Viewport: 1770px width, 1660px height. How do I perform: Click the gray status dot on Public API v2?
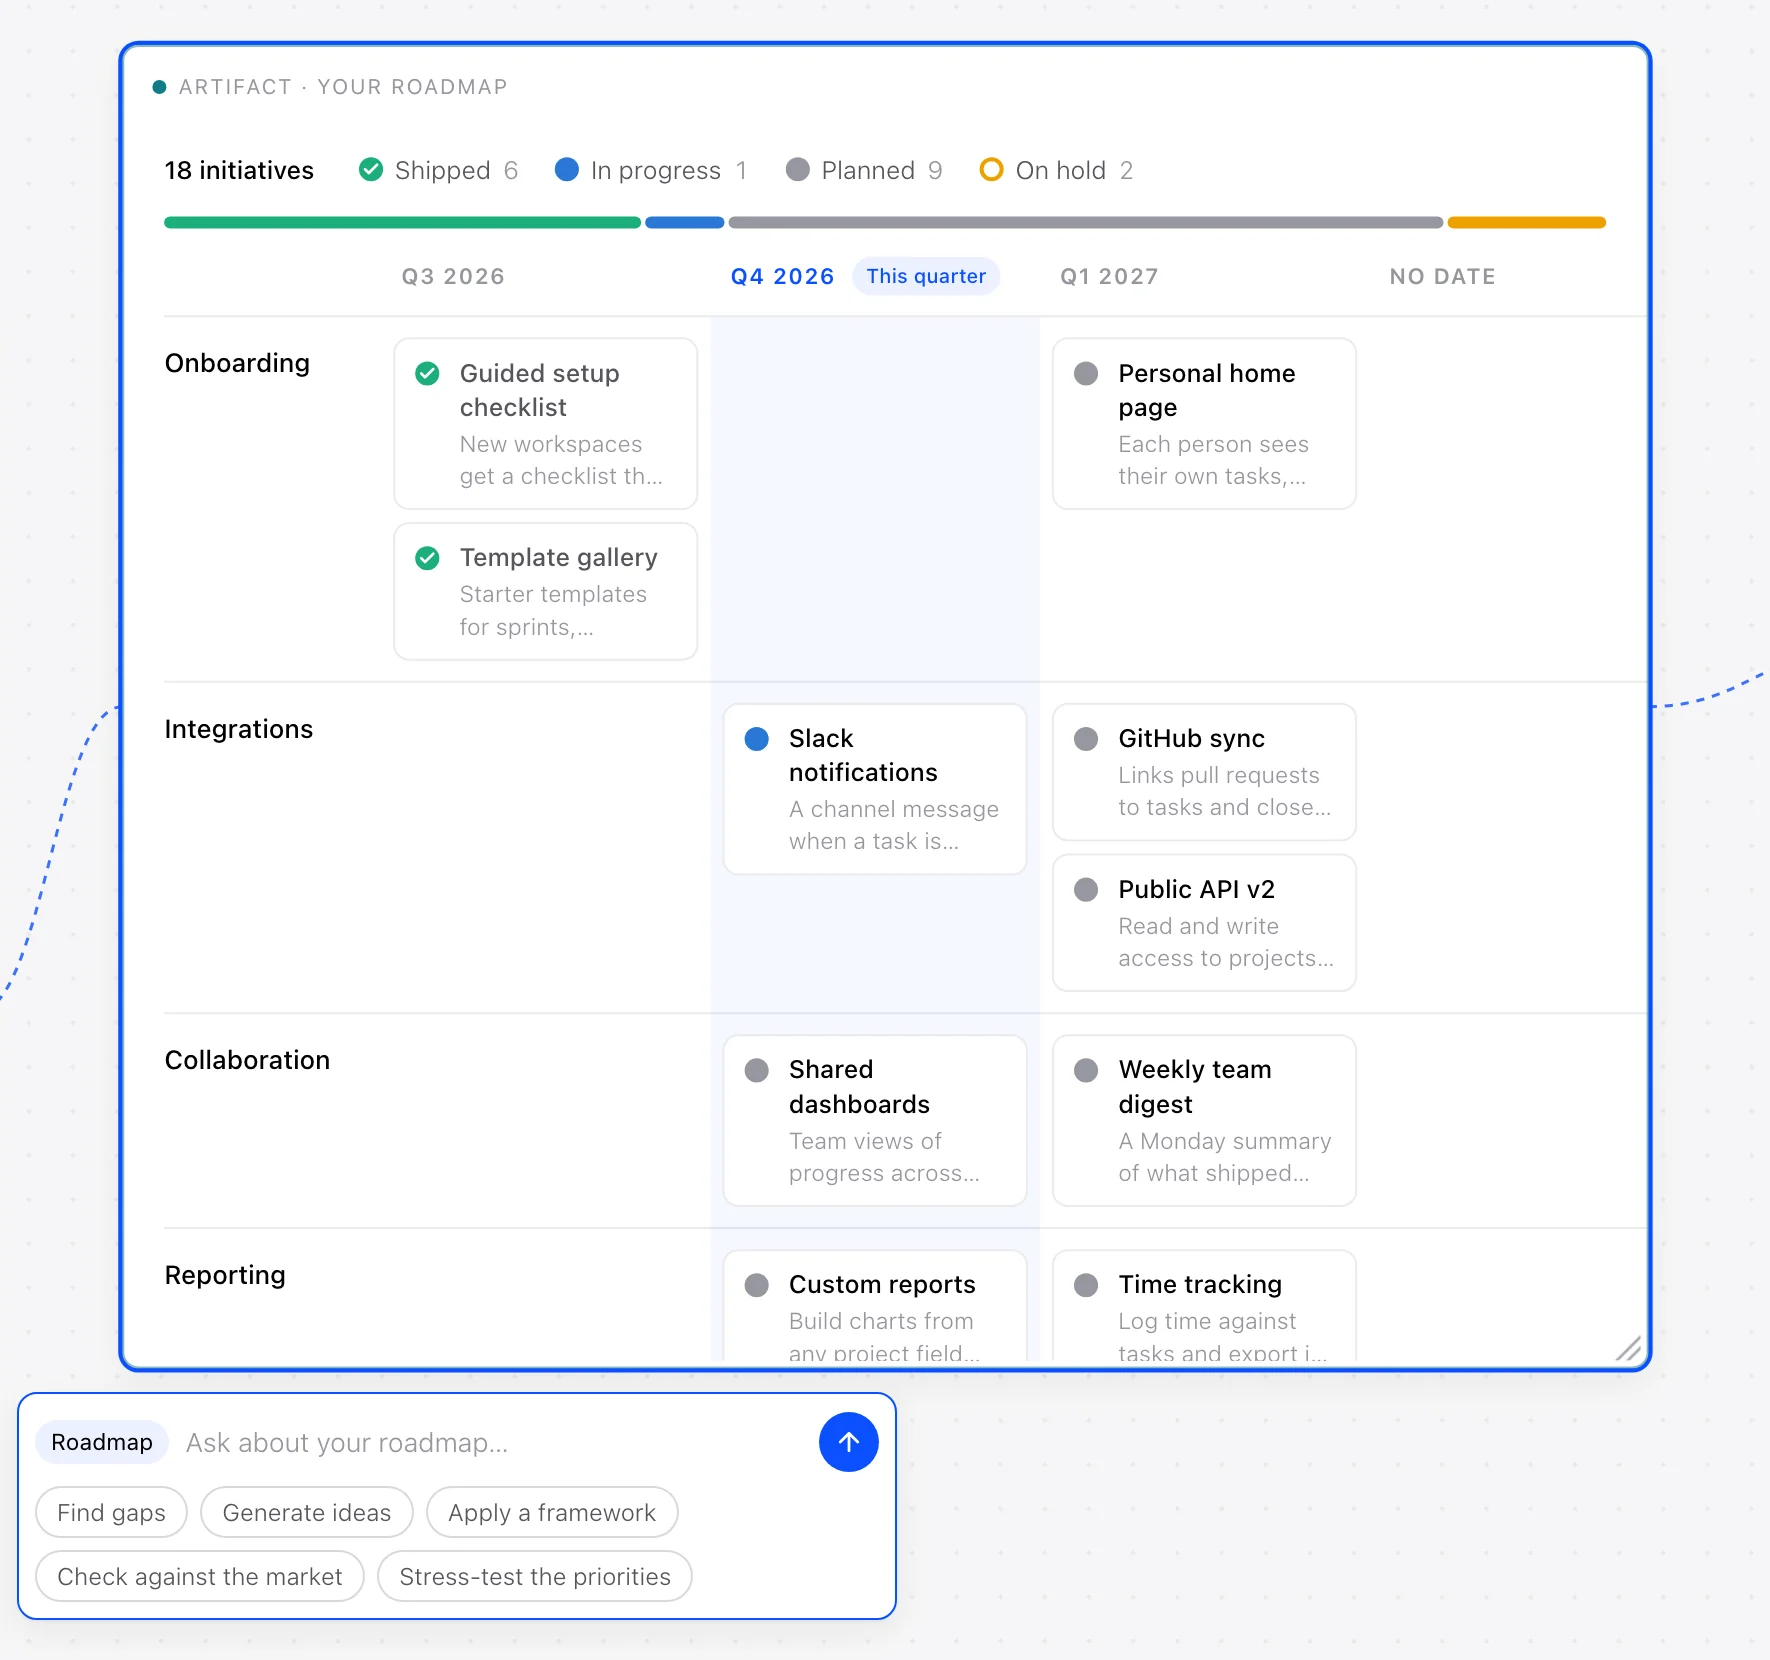[1086, 890]
